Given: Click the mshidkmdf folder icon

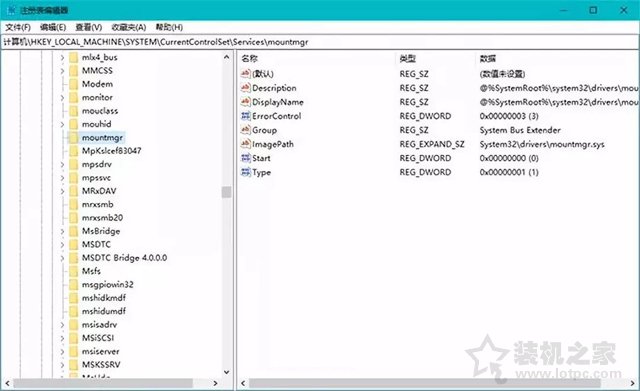Looking at the screenshot, I should [73, 298].
